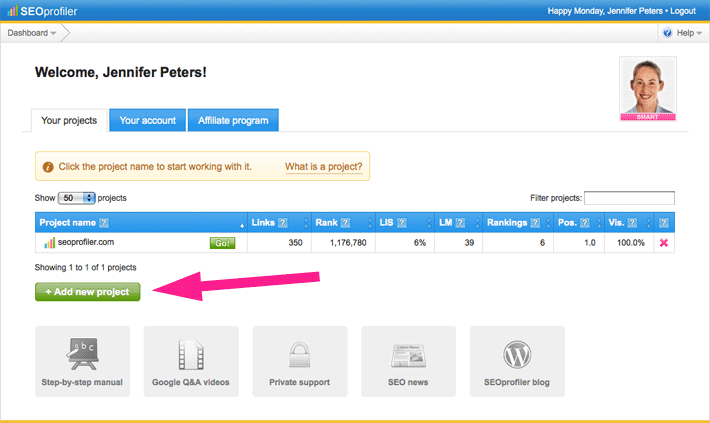Switch to the Your account tab

click(x=147, y=120)
